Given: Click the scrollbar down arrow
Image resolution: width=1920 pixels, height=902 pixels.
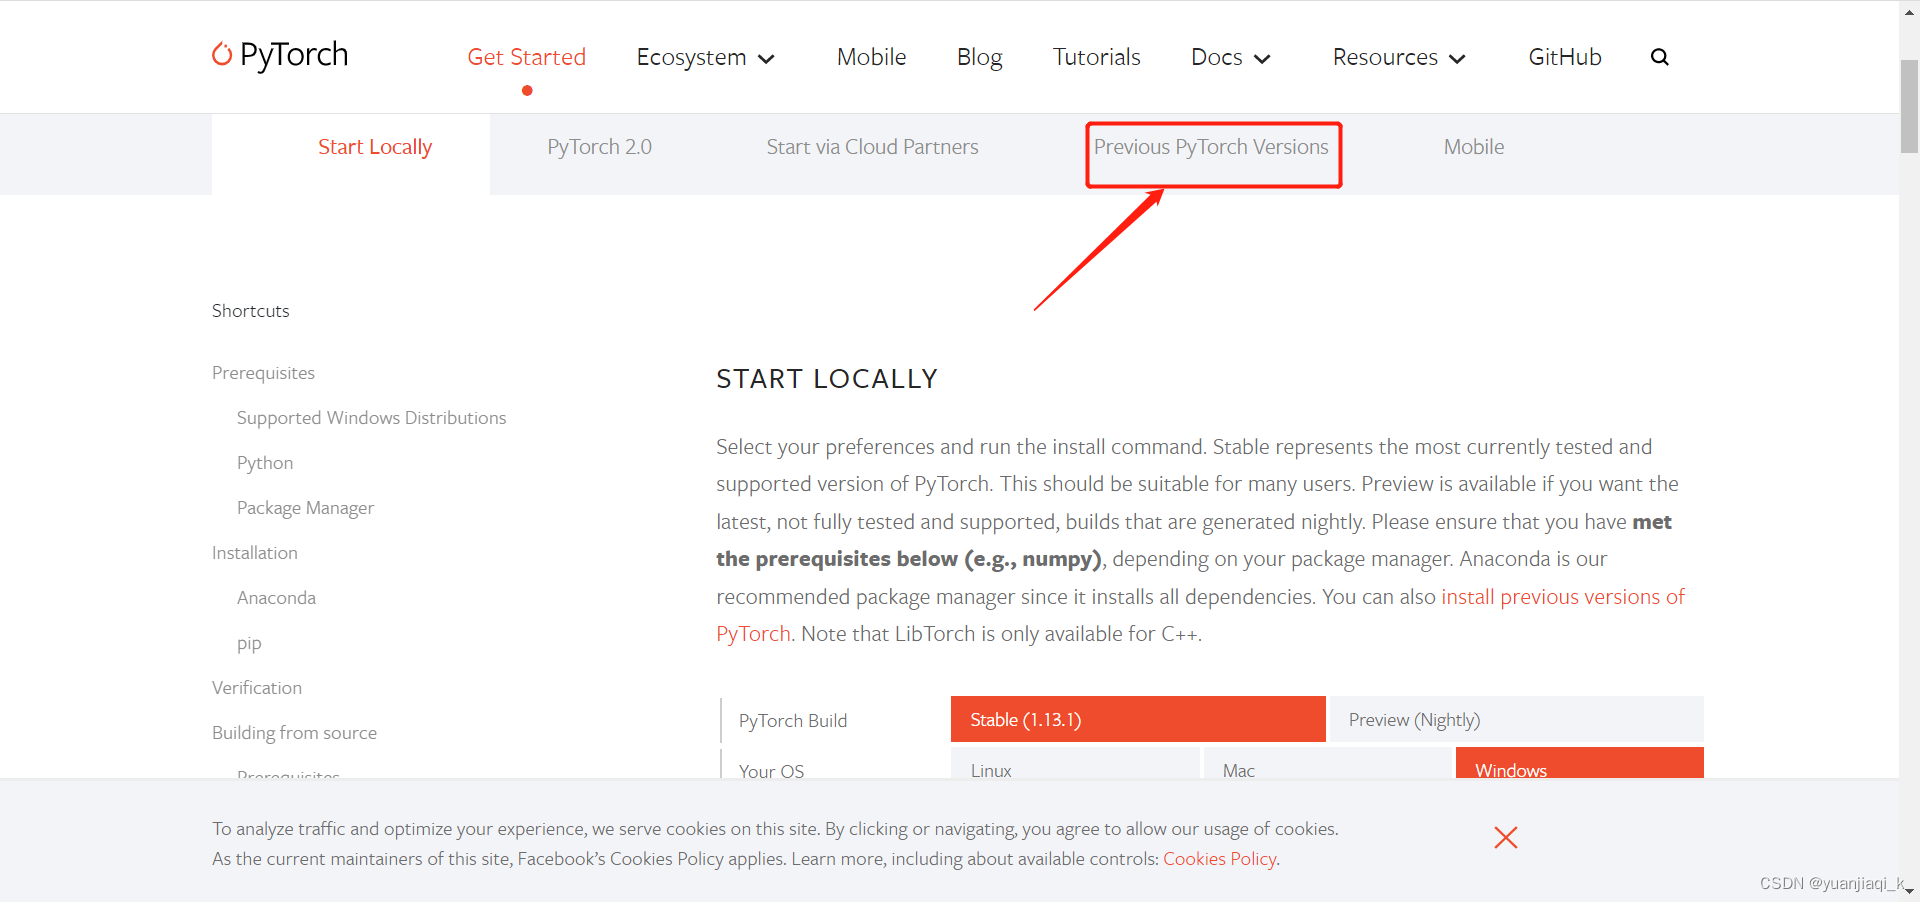Looking at the screenshot, I should pos(1910,891).
